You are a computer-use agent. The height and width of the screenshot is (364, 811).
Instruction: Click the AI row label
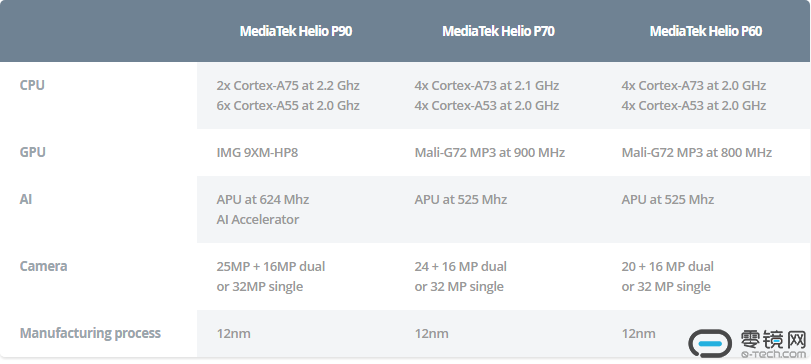point(26,199)
